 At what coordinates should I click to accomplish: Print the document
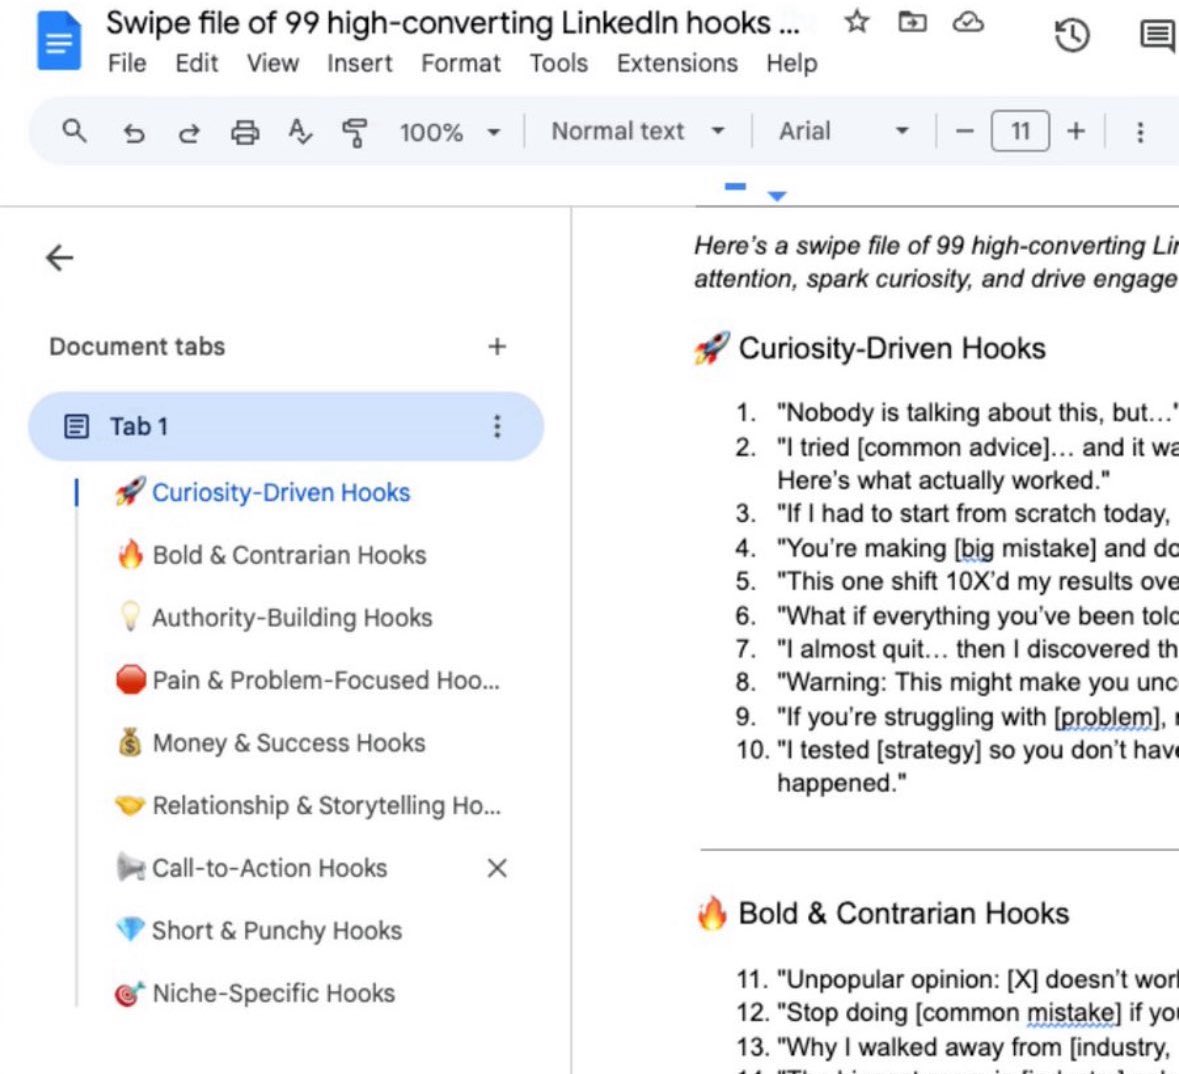tap(244, 132)
